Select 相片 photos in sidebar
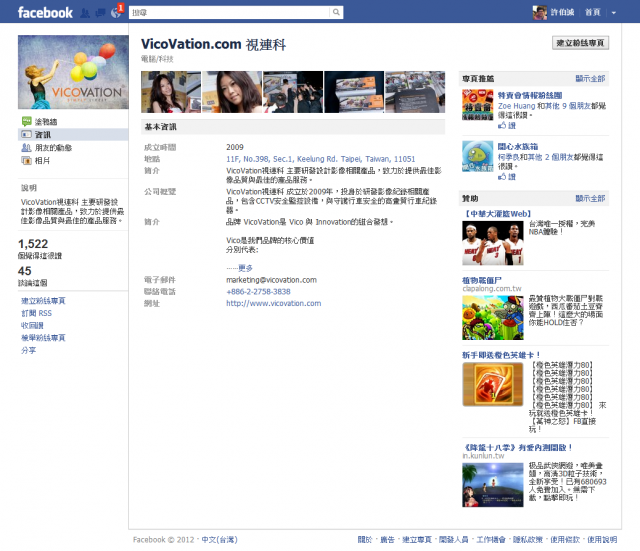 [x=42, y=160]
